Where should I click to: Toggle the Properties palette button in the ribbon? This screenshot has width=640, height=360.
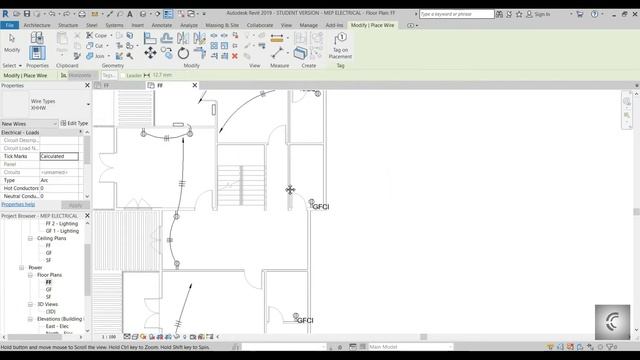37,53
